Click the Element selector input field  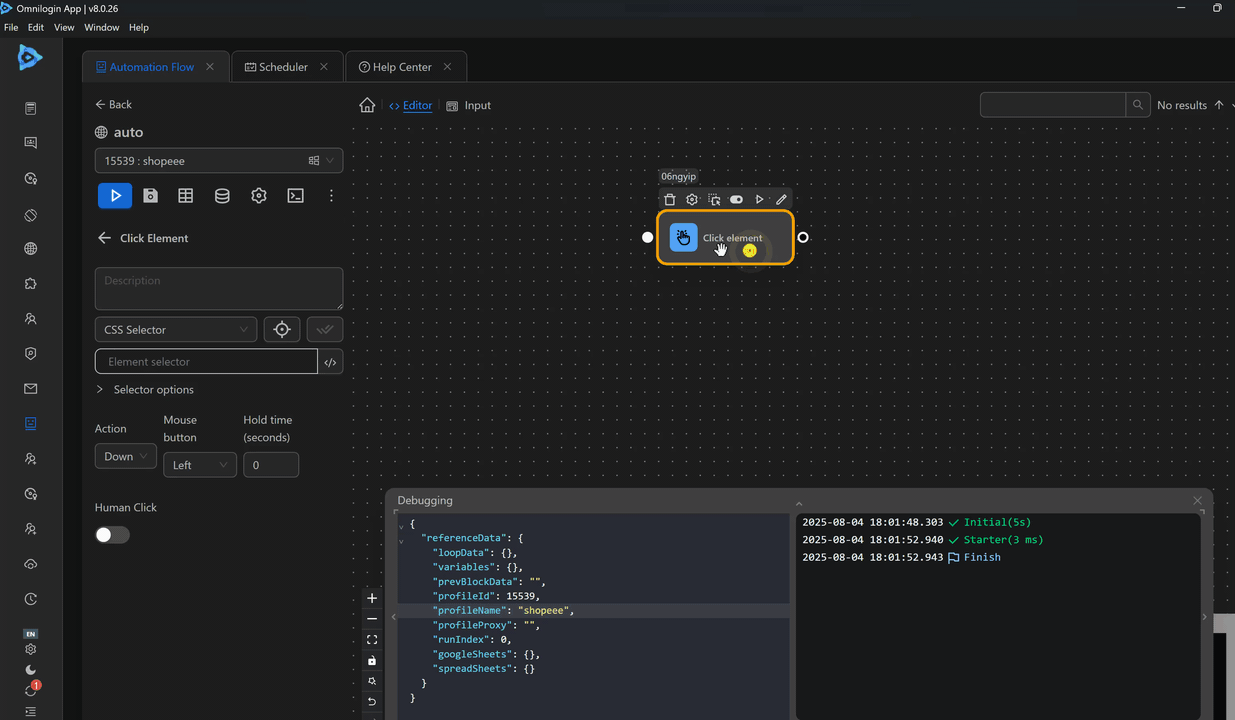pos(206,362)
